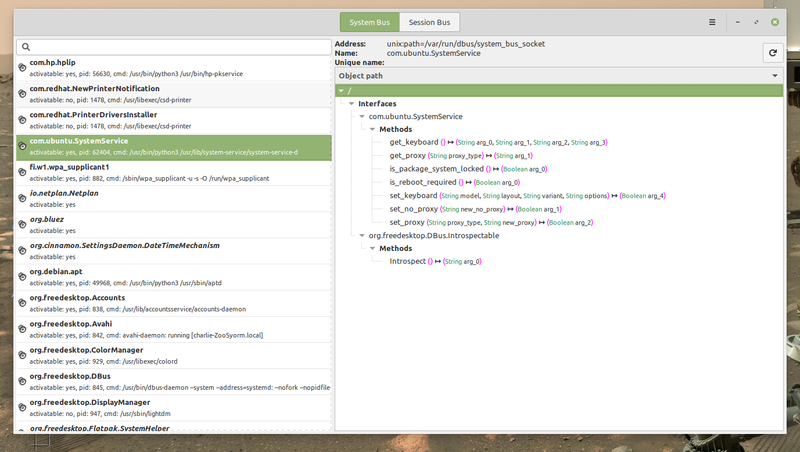
Task: Click the Object path dropdown arrow
Action: click(775, 76)
